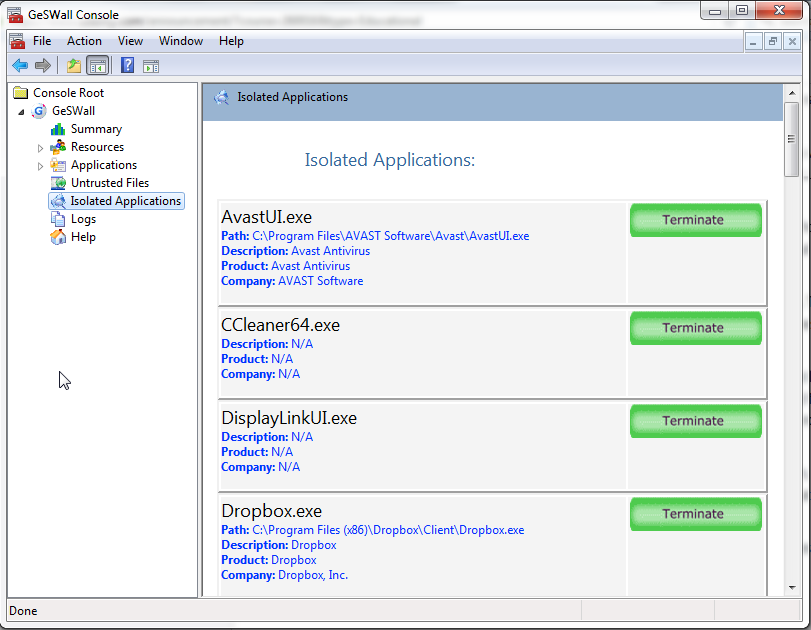This screenshot has width=811, height=630.
Task: Toggle the Show/Hide Console Tree icon
Action: point(98,66)
